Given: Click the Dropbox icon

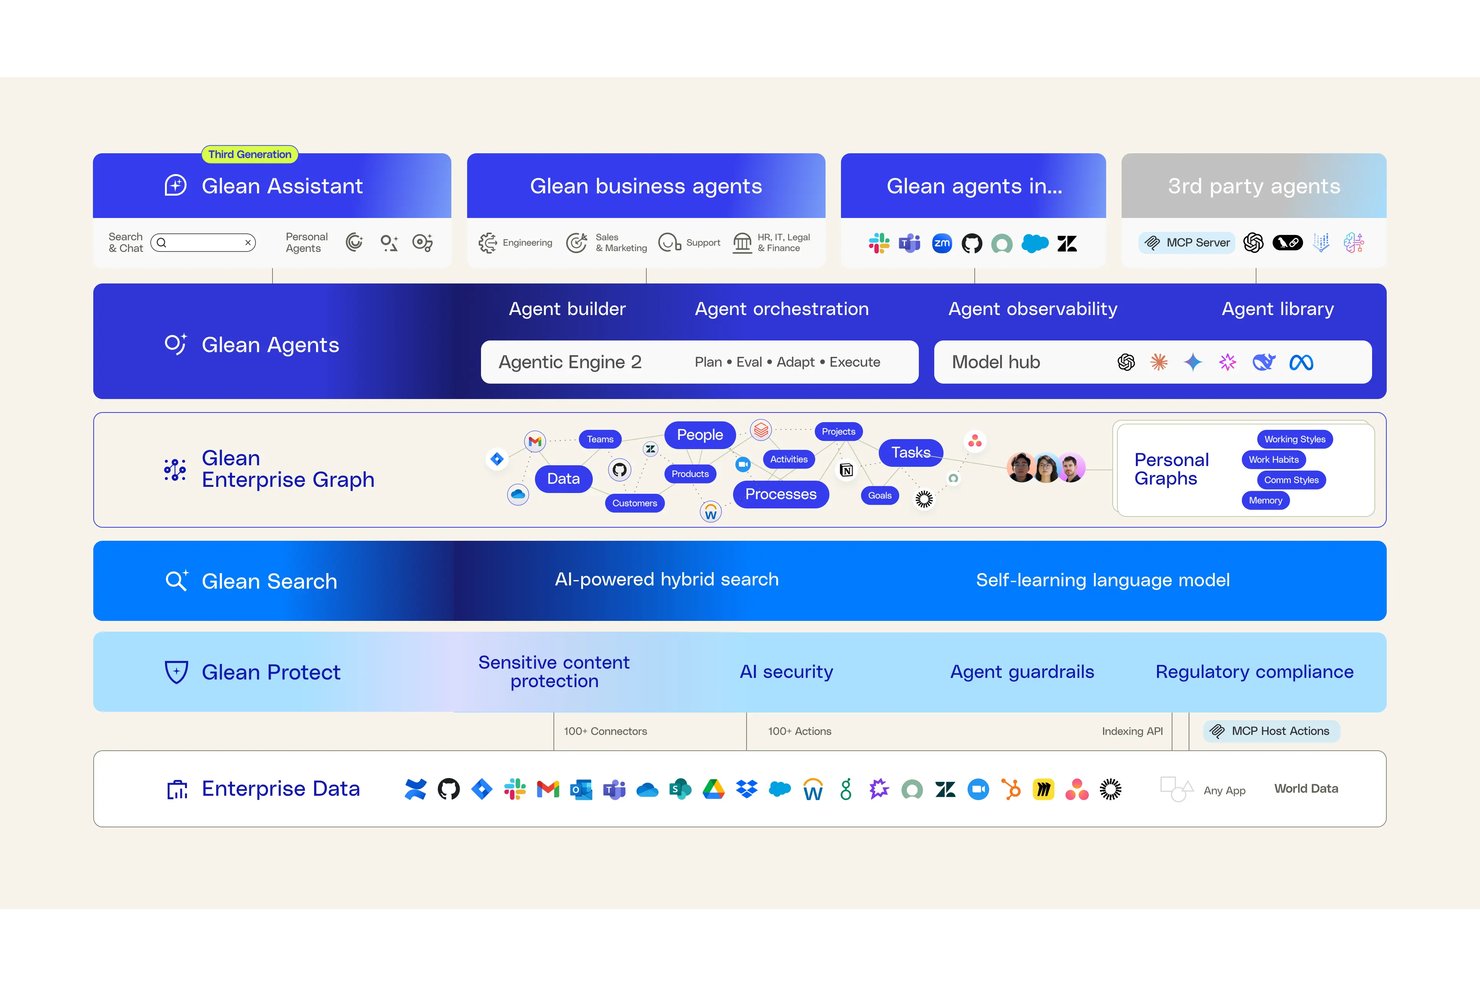Looking at the screenshot, I should coord(746,789).
